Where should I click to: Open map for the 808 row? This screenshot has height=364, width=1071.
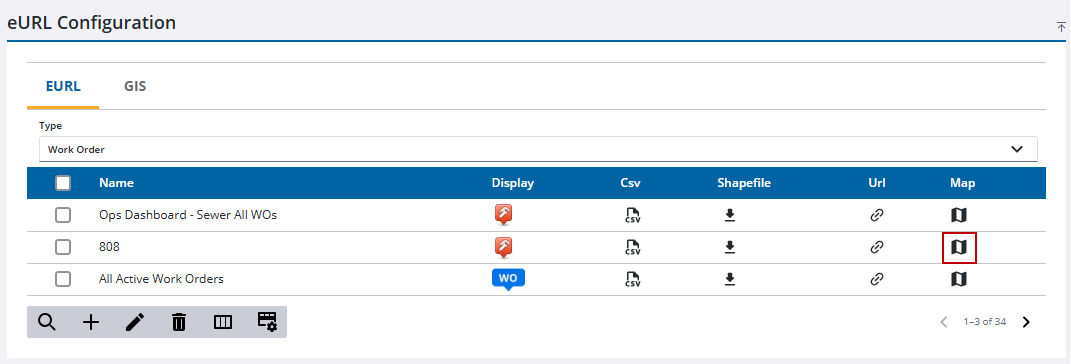(x=959, y=247)
